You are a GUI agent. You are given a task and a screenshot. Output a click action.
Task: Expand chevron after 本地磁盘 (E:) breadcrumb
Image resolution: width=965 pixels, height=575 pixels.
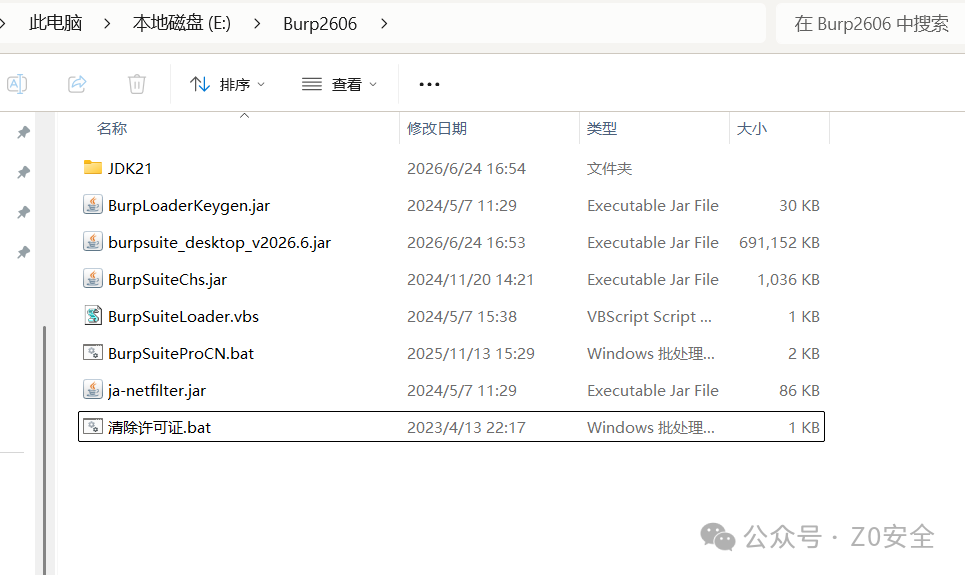[x=257, y=24]
